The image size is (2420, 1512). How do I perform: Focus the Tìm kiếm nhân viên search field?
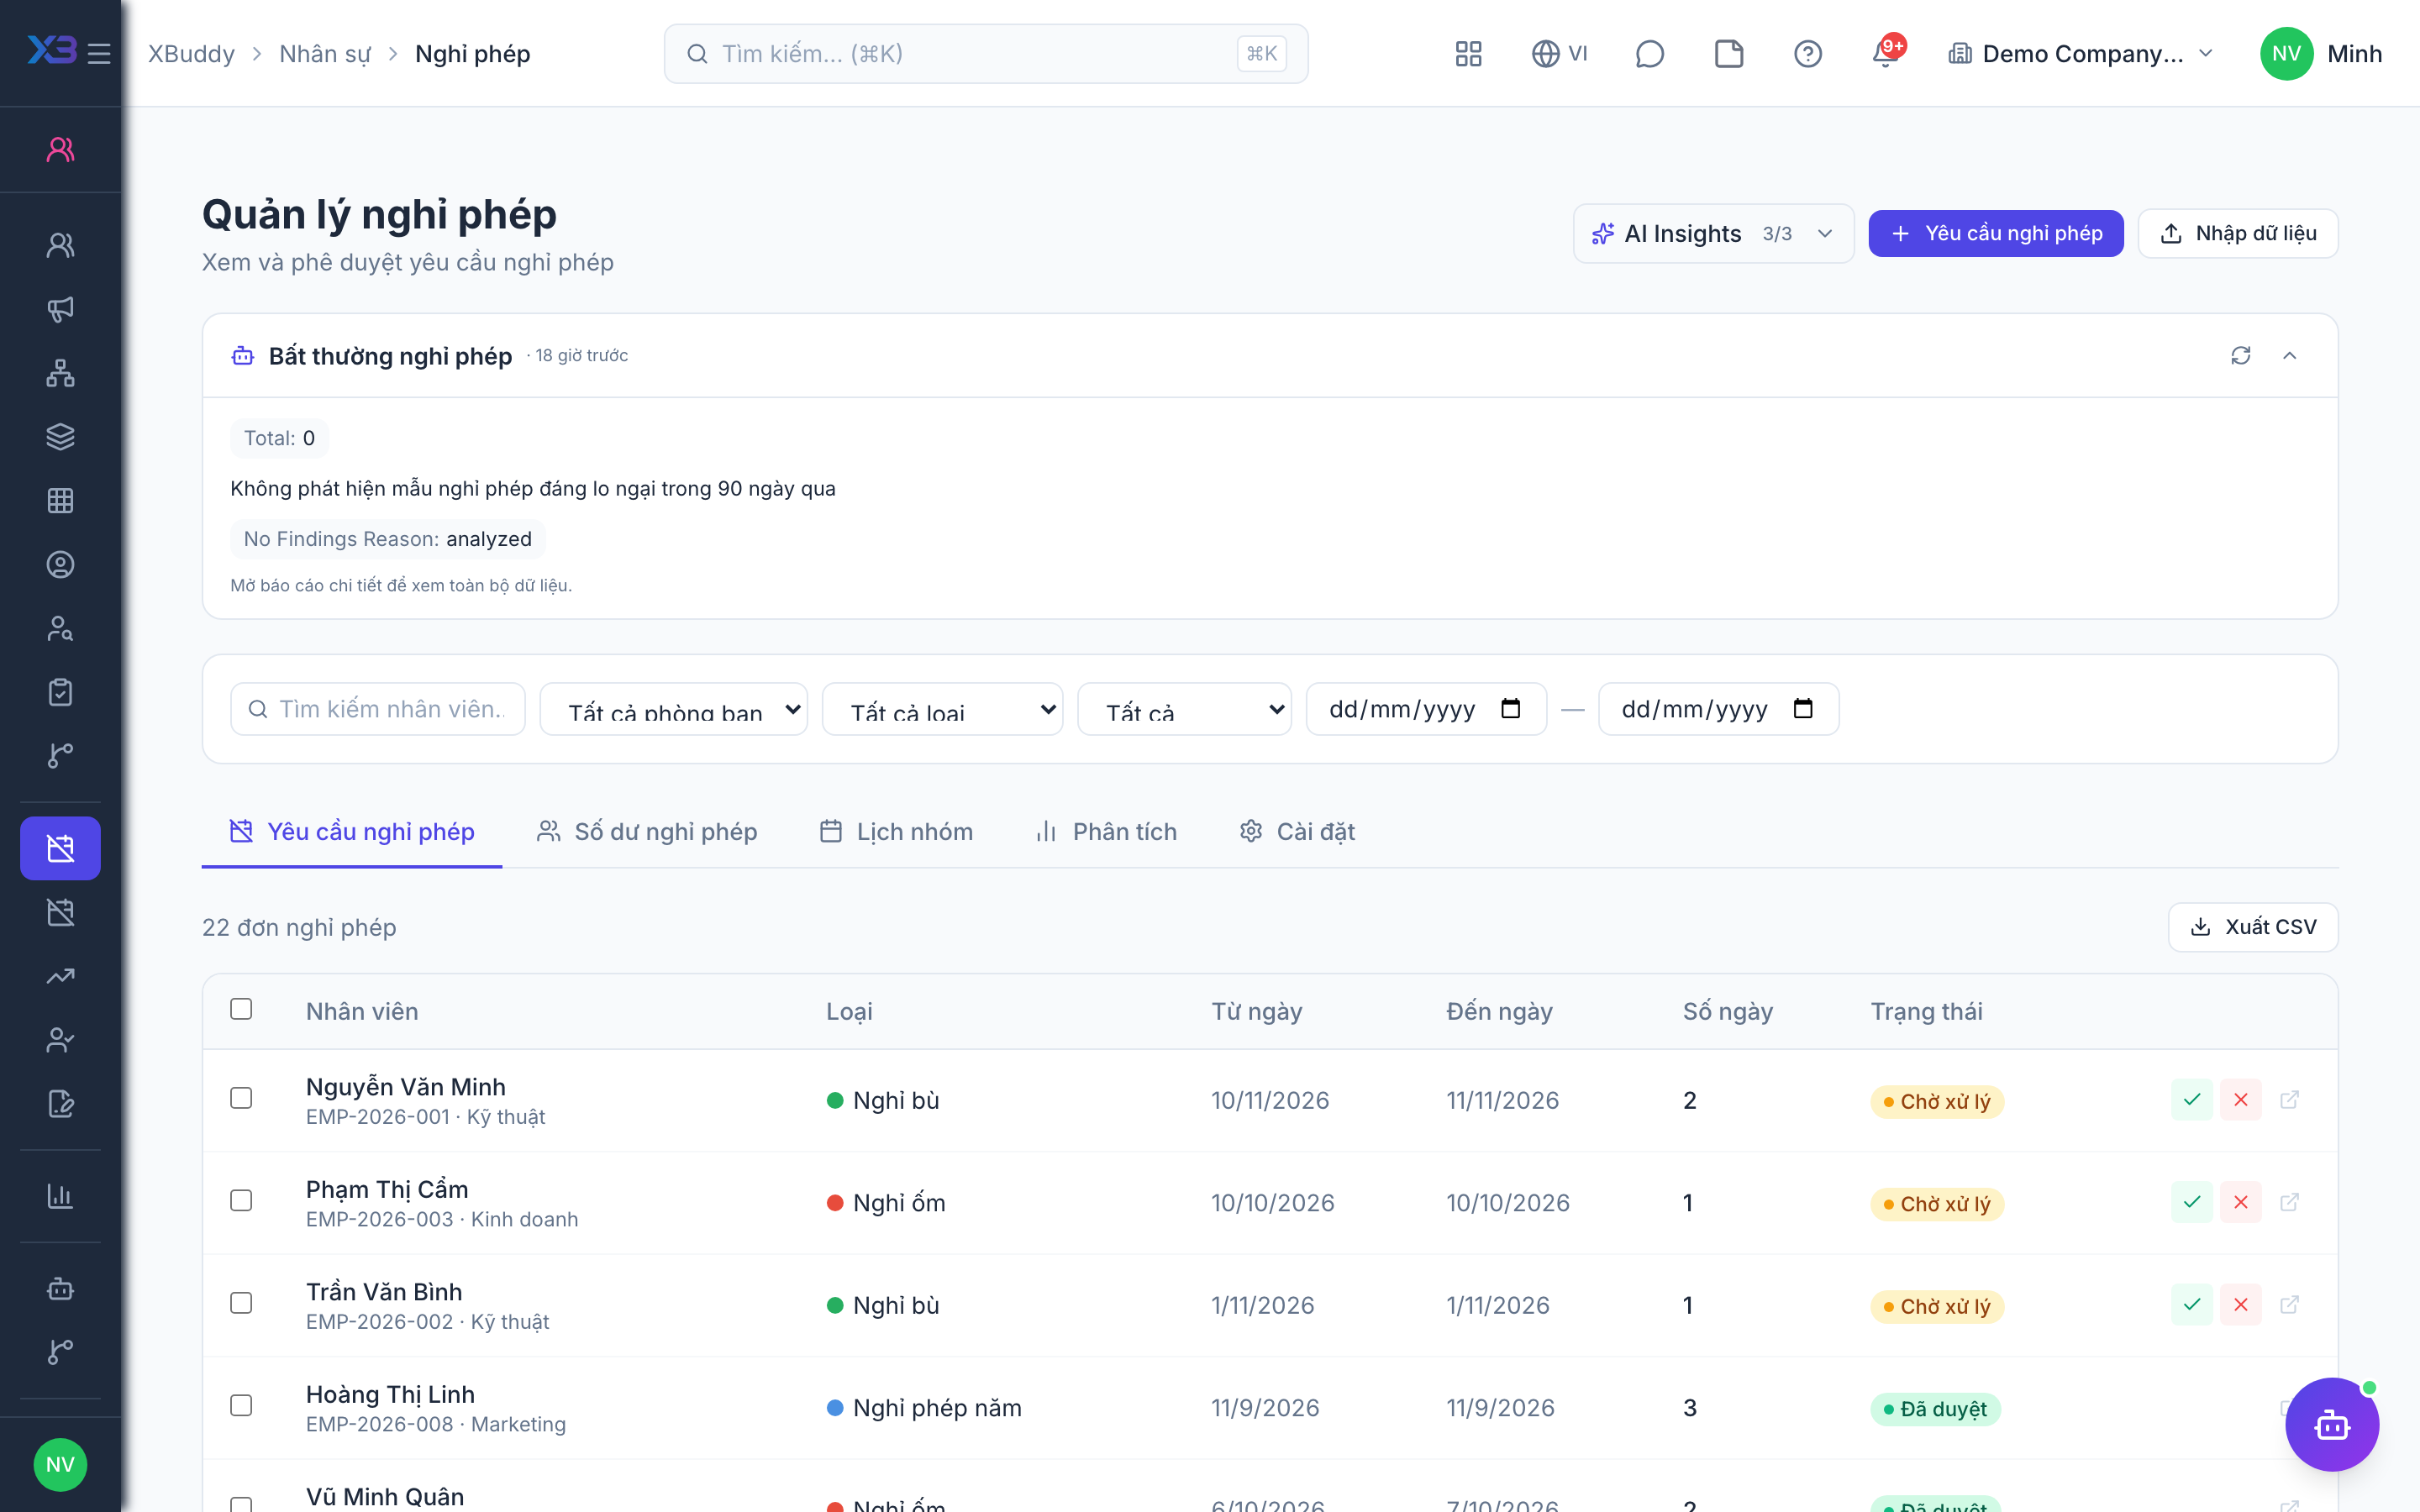[378, 709]
